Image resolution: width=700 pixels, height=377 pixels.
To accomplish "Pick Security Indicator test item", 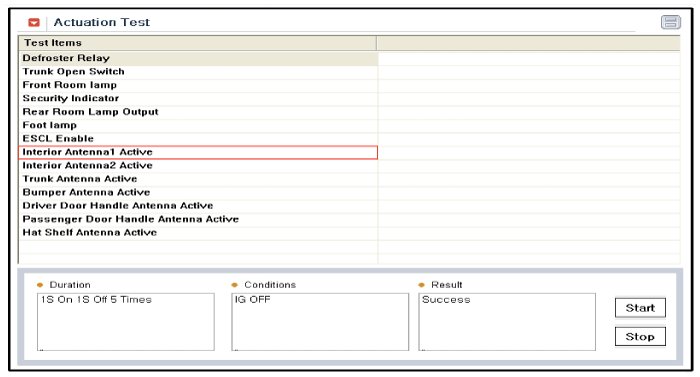I will 198,99.
